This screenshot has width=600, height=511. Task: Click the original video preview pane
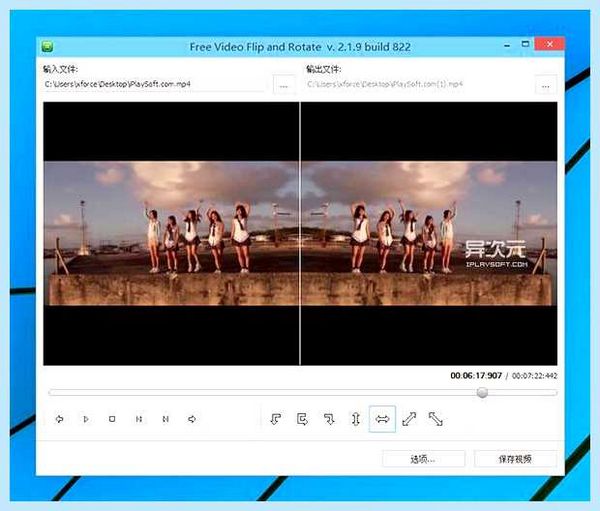tap(171, 233)
